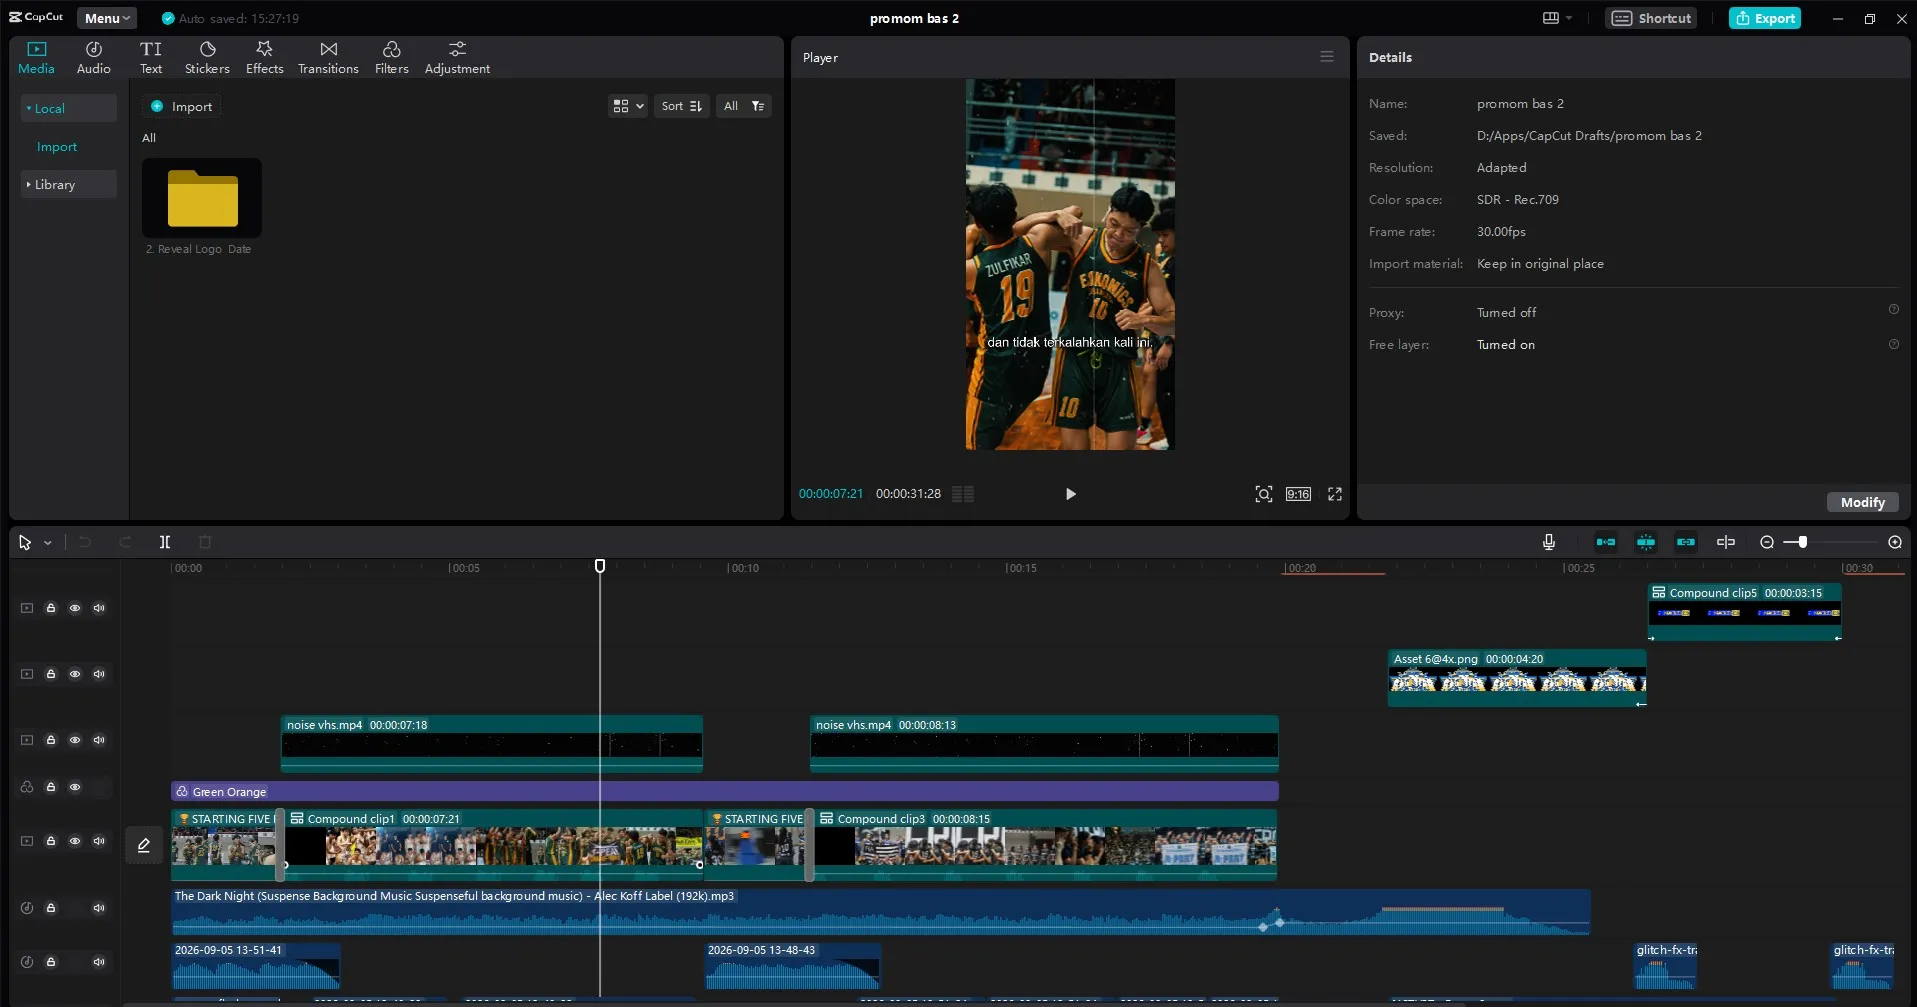Click the player focus/scan frame icon

pos(1263,494)
